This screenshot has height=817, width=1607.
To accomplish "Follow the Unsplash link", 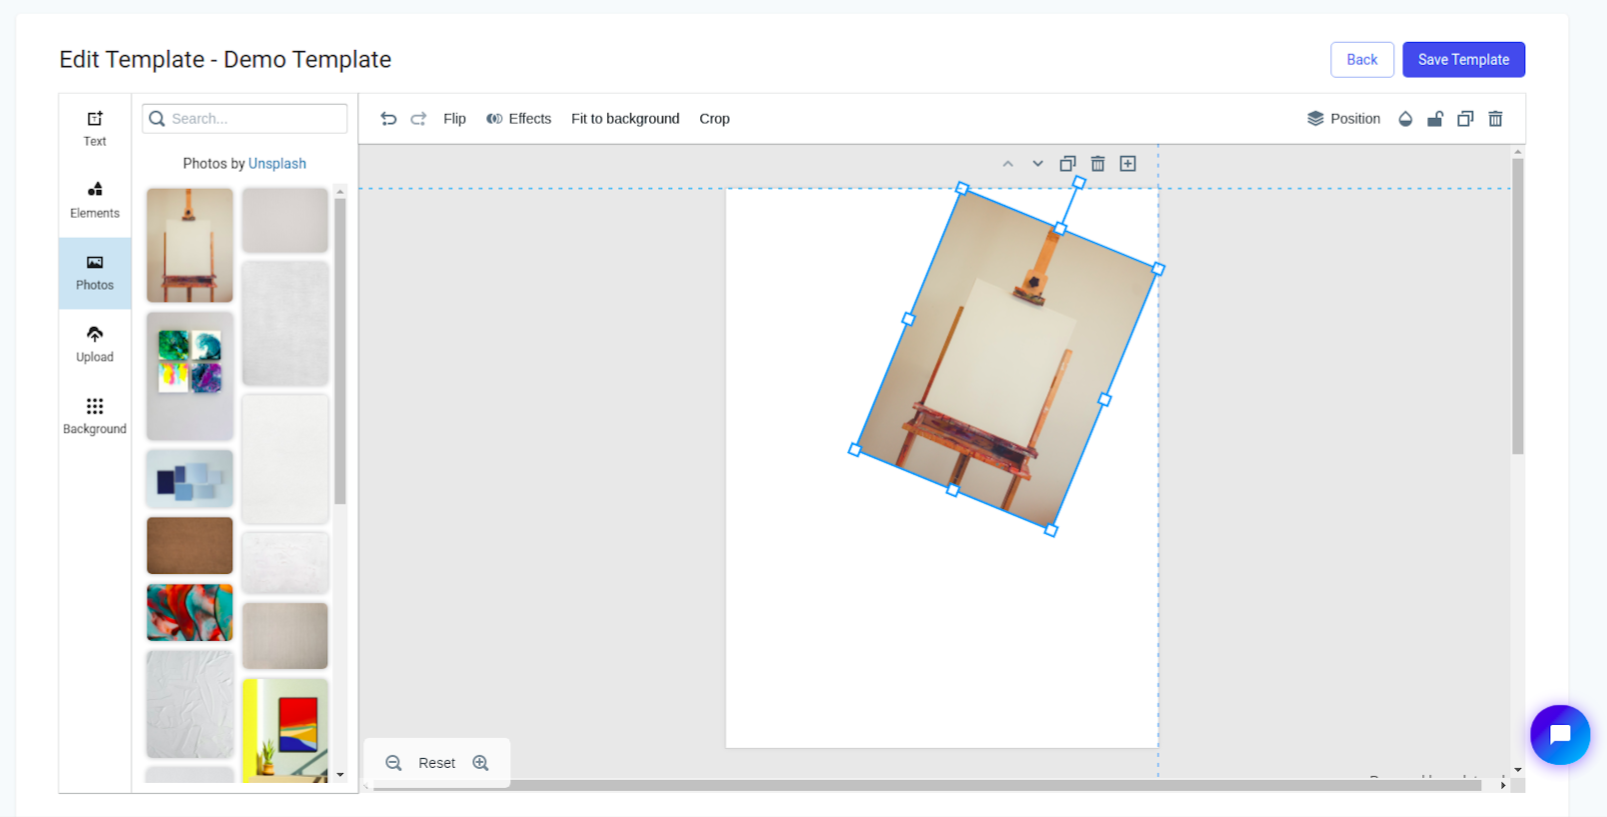I will (277, 163).
